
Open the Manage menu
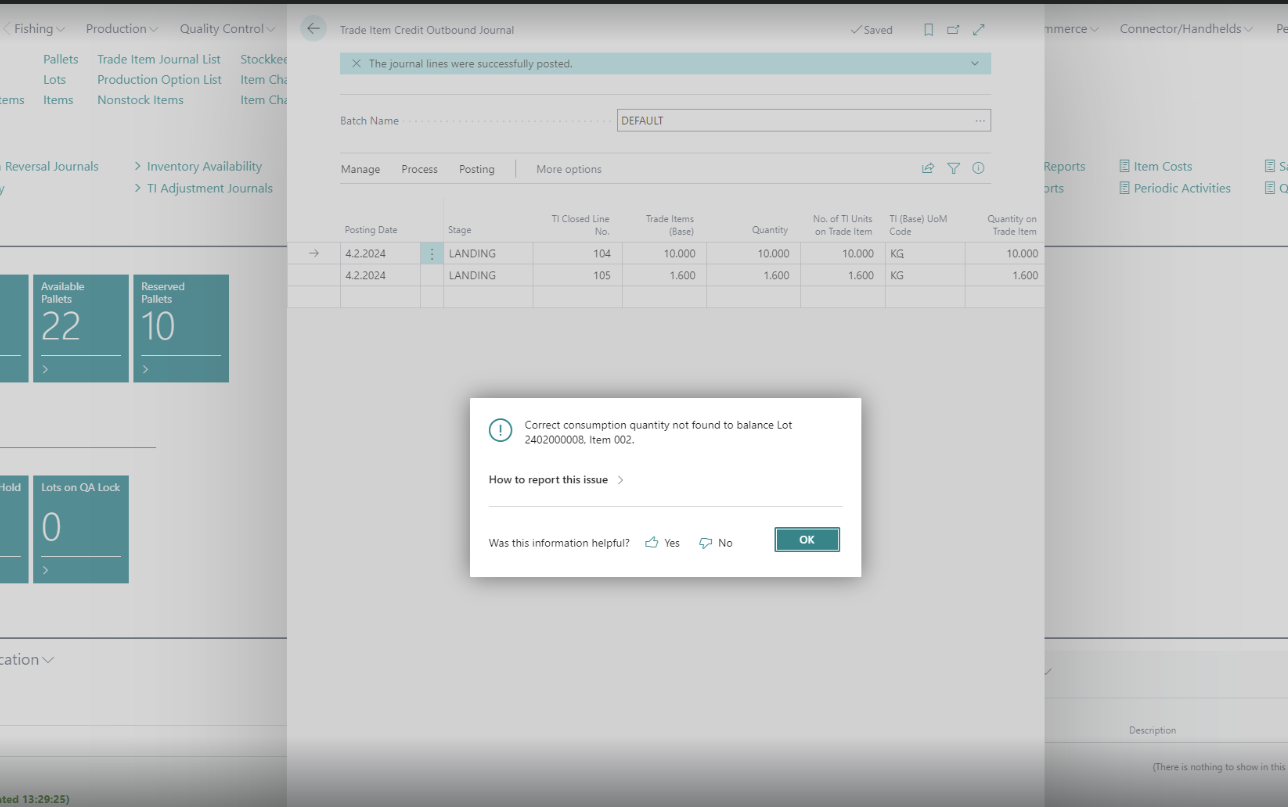coord(360,169)
